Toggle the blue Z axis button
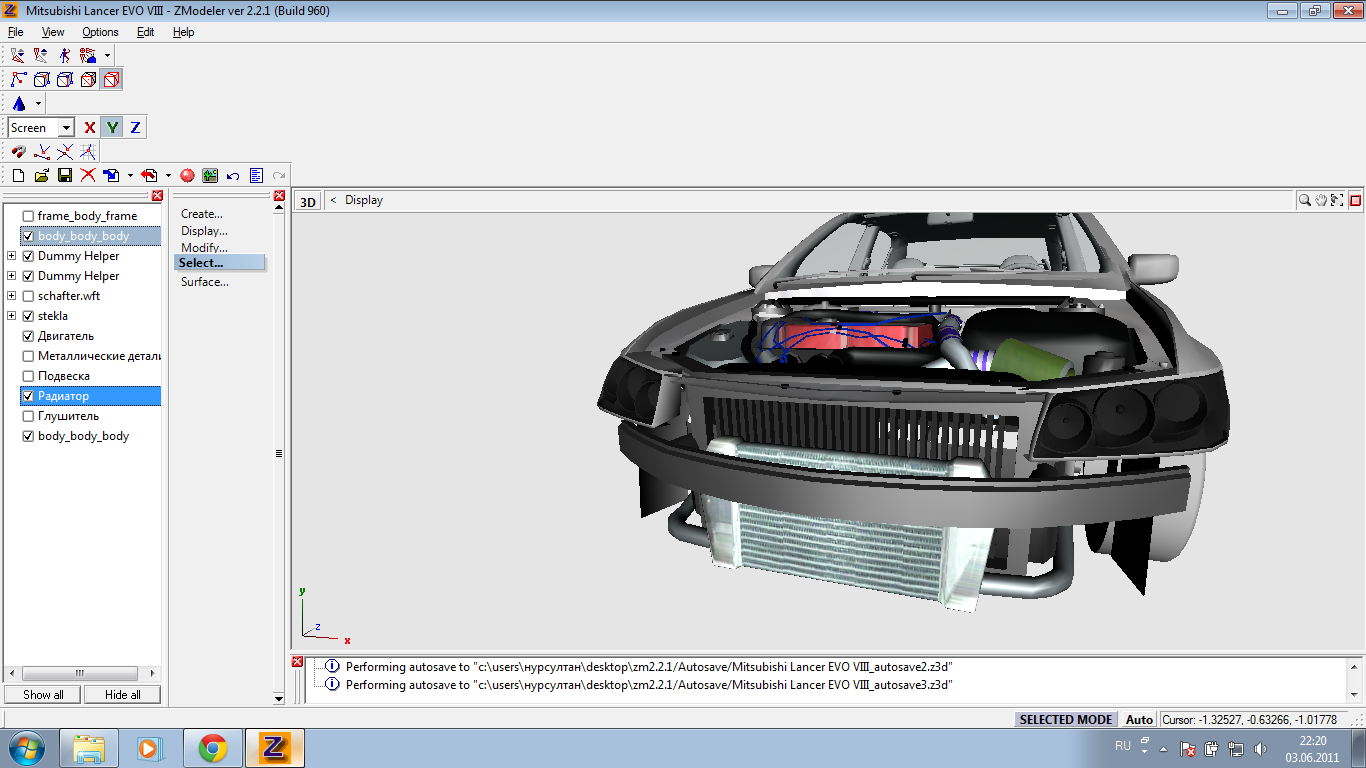Screen dimensions: 1366x768 click(x=135, y=127)
